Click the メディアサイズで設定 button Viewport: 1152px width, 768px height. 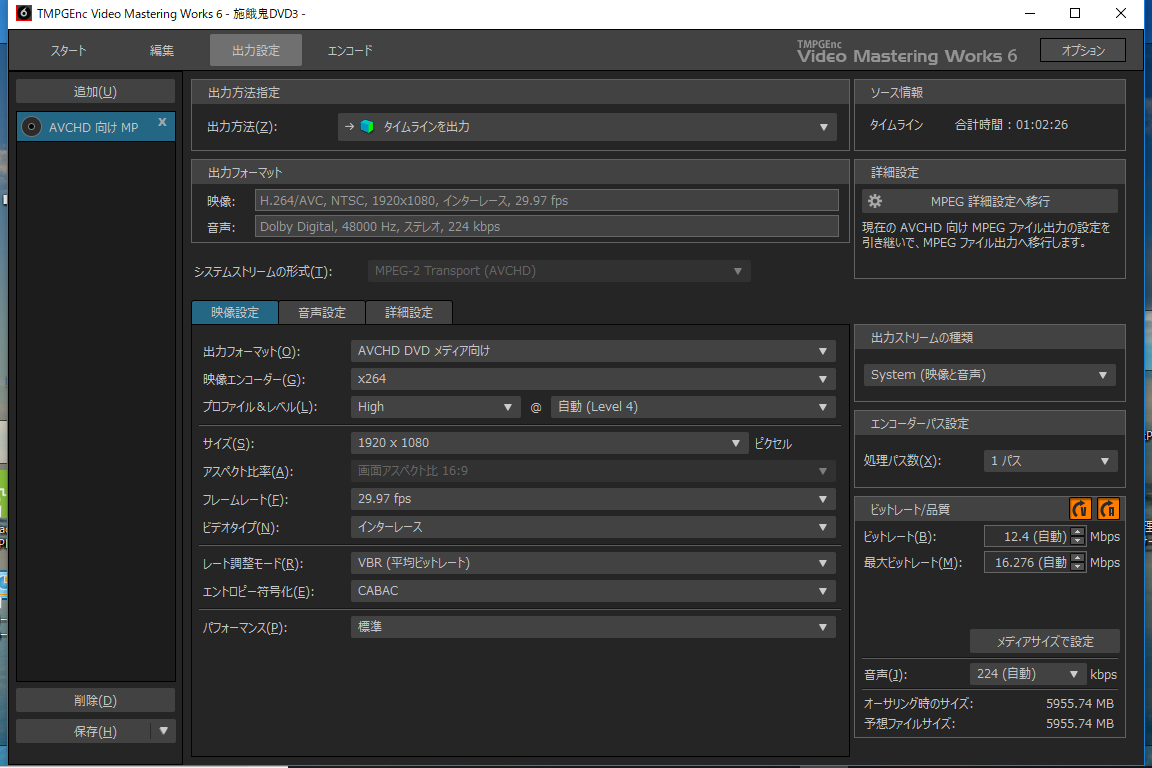(1045, 641)
